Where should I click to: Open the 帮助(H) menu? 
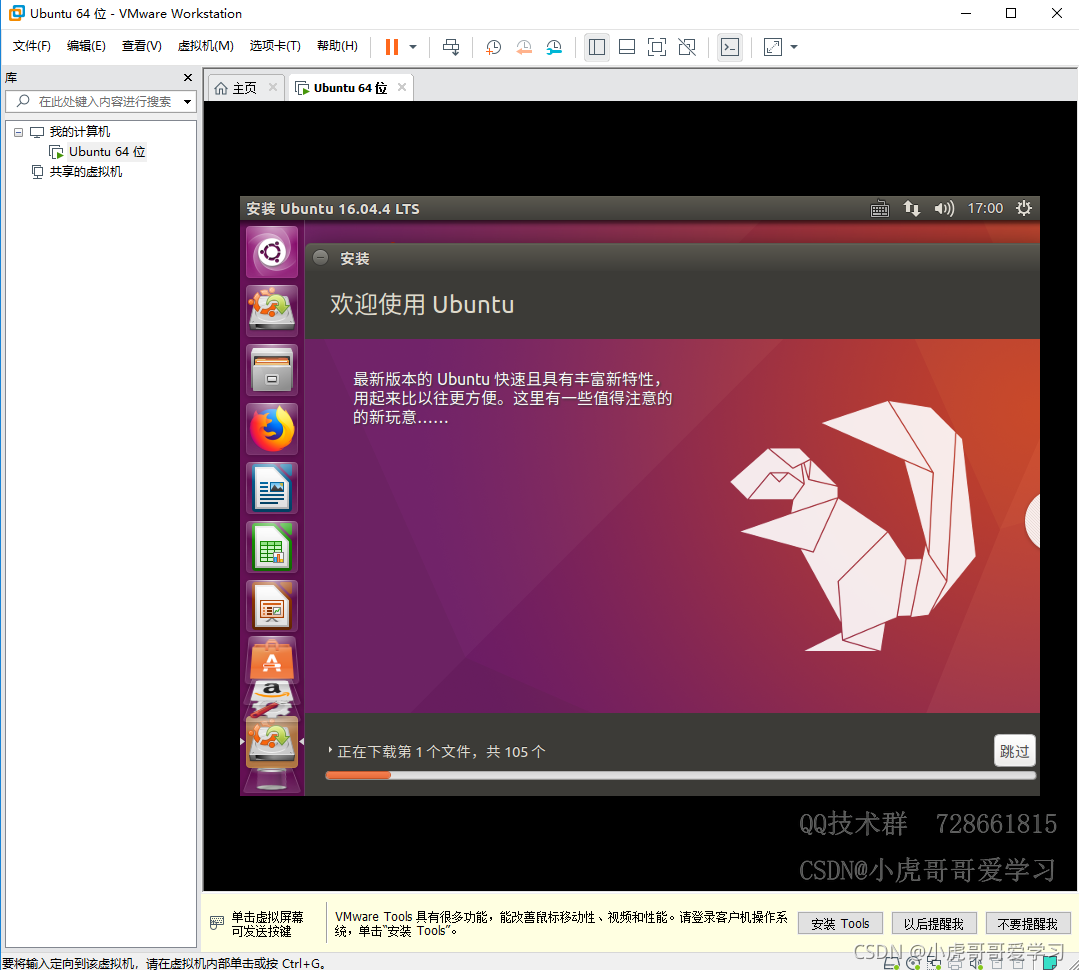[336, 46]
